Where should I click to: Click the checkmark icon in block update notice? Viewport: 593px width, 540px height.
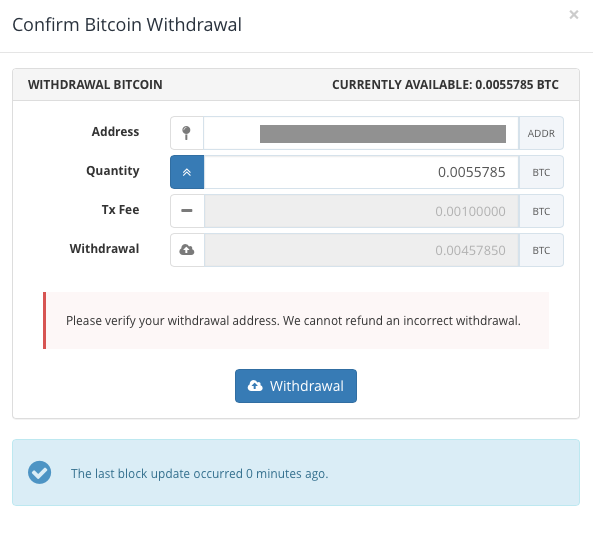point(39,472)
